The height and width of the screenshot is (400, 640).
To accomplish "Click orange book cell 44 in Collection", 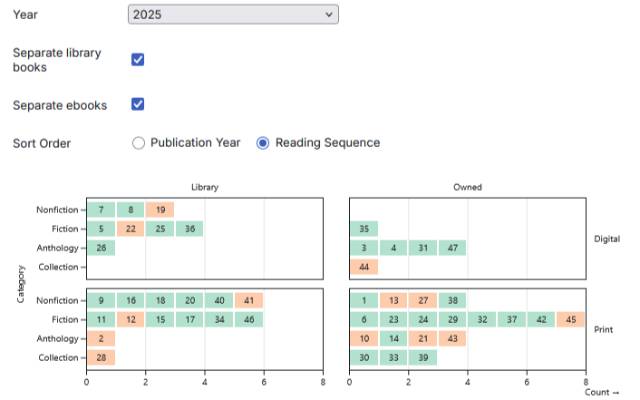I will (x=364, y=267).
